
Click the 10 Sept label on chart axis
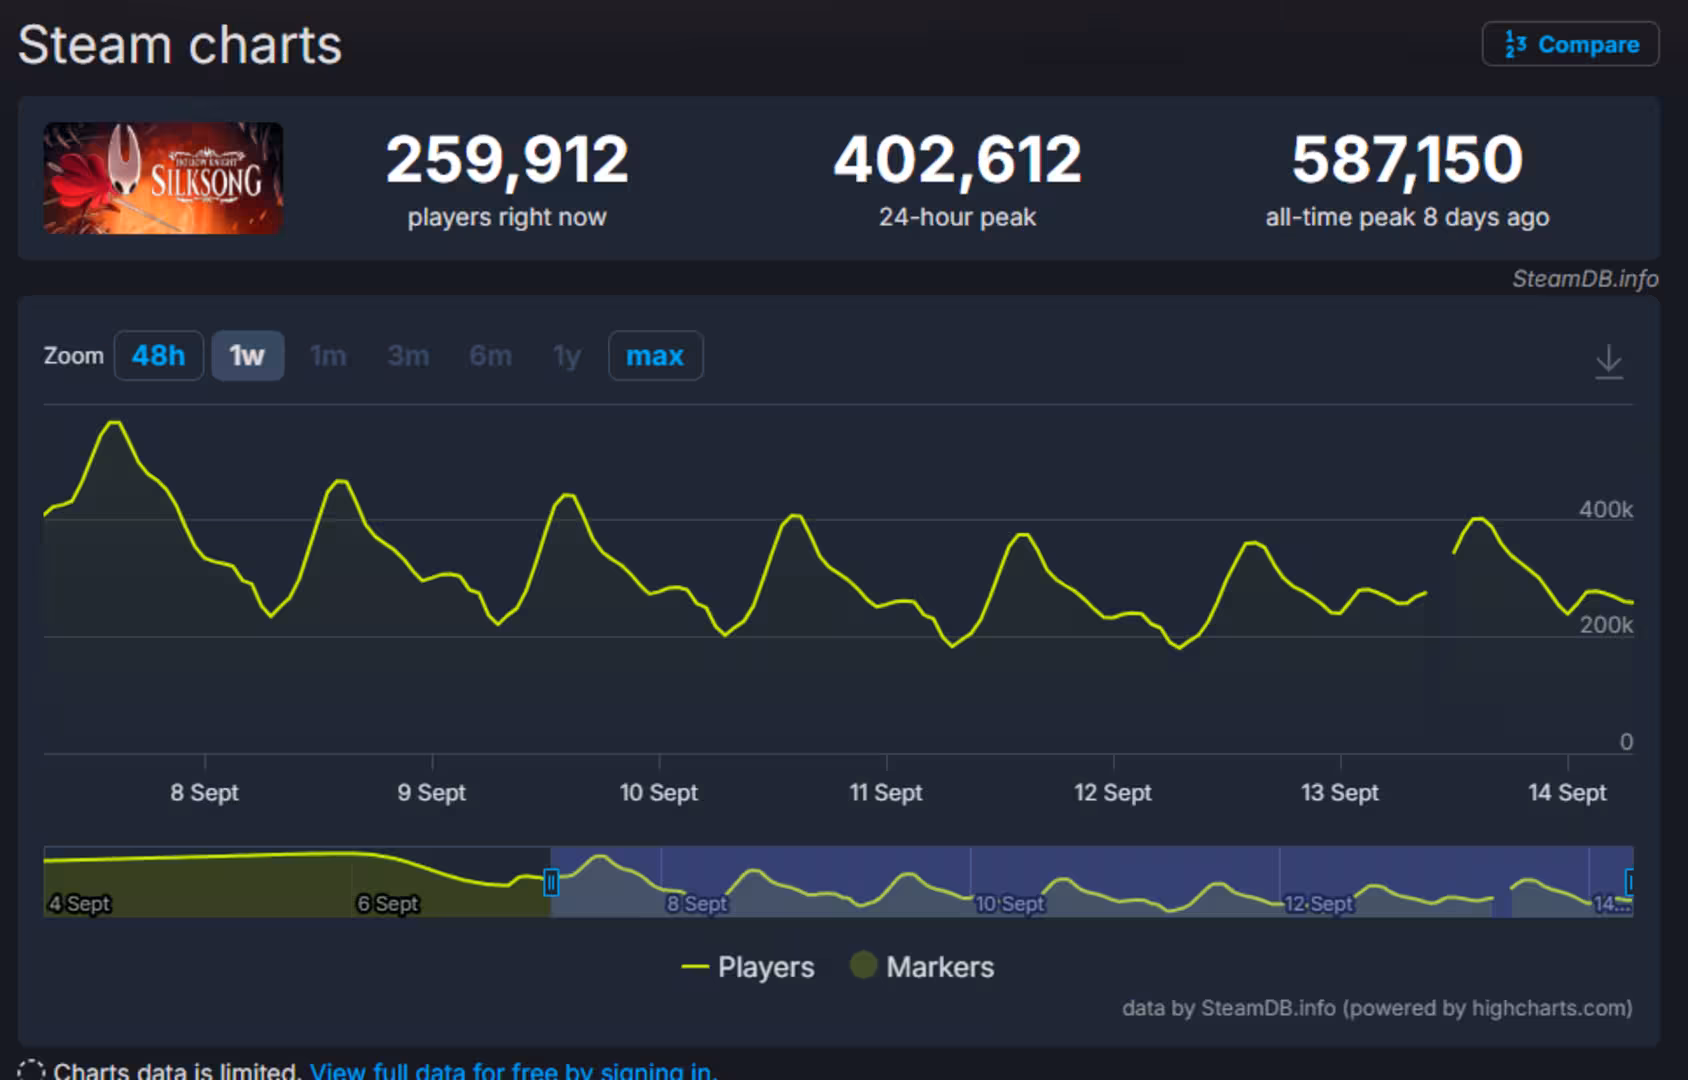click(x=658, y=792)
